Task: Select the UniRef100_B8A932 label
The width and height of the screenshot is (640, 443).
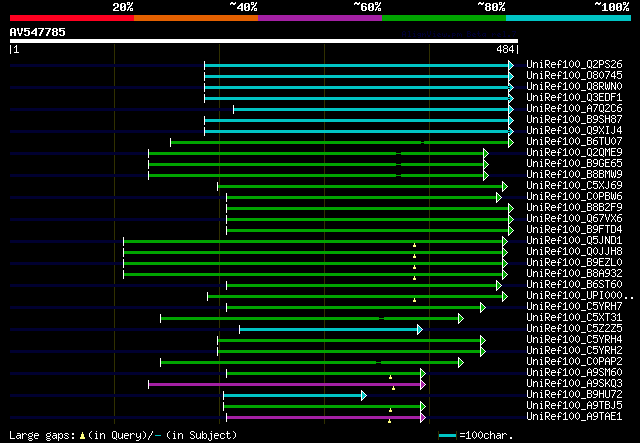Action: (574, 274)
